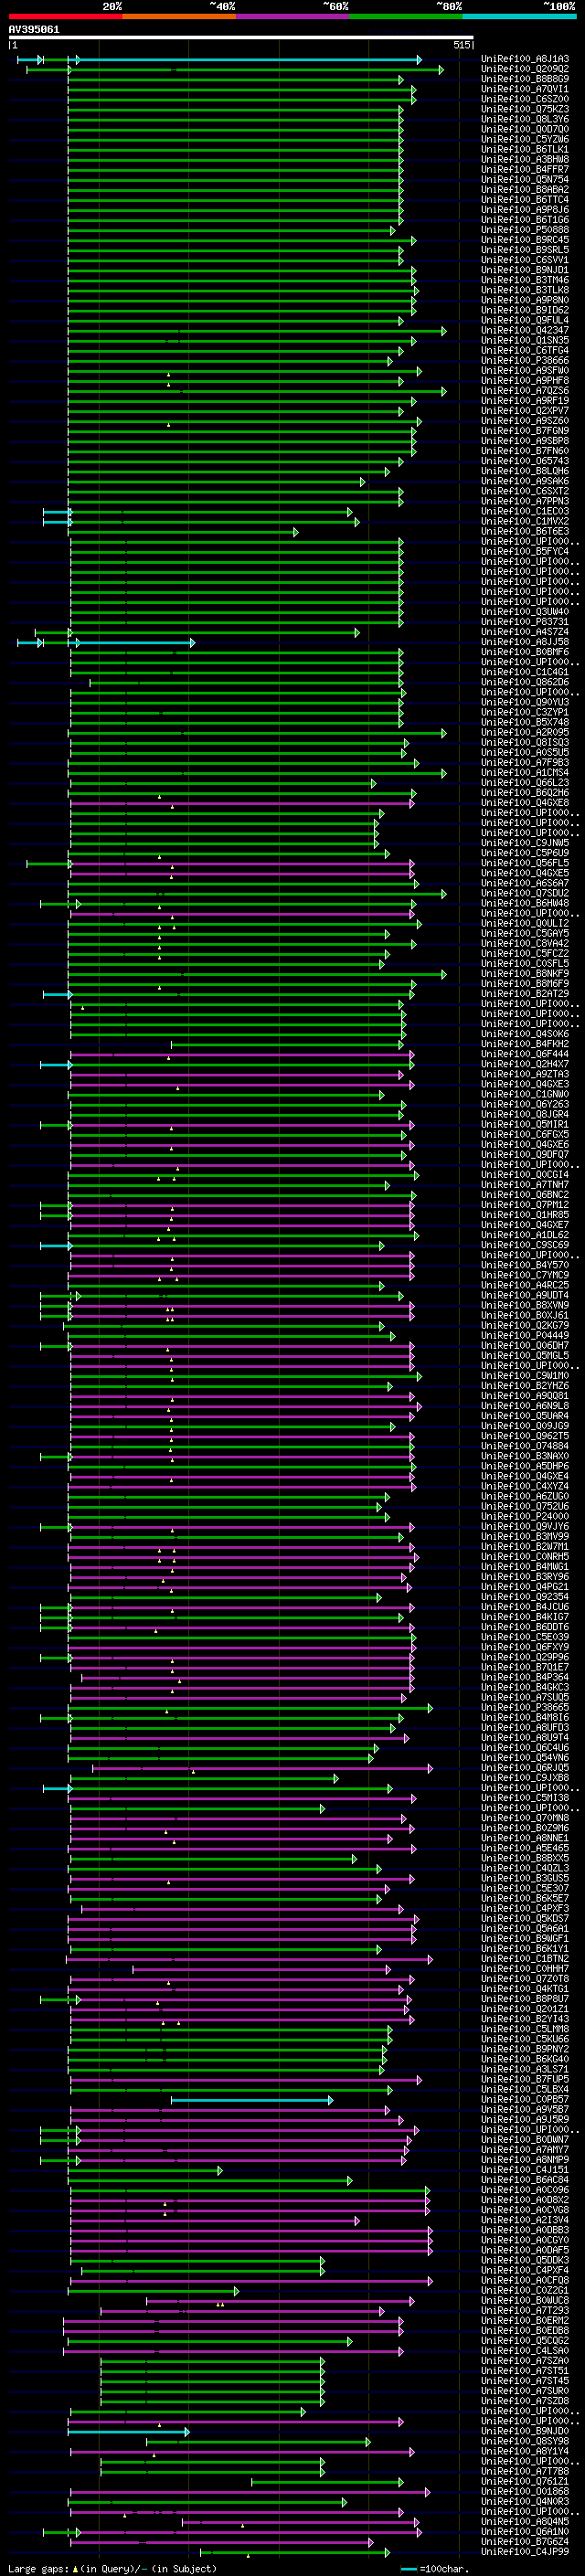585x2576 pixels.
Task: Choose hit UniRef100_P38666
Action: [525, 361]
